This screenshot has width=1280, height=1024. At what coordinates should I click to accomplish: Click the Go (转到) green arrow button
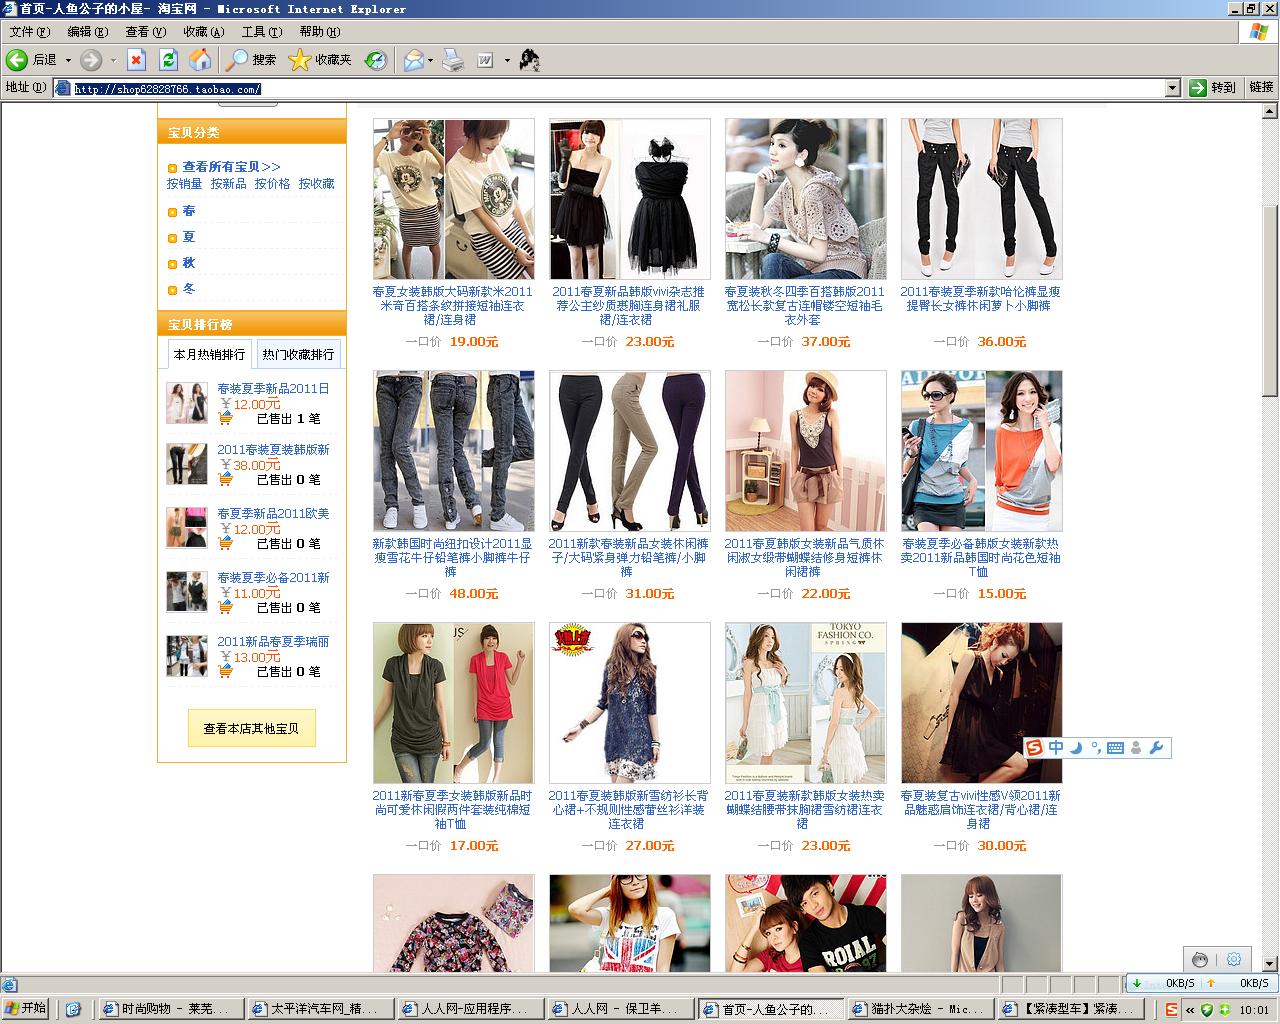[1213, 88]
